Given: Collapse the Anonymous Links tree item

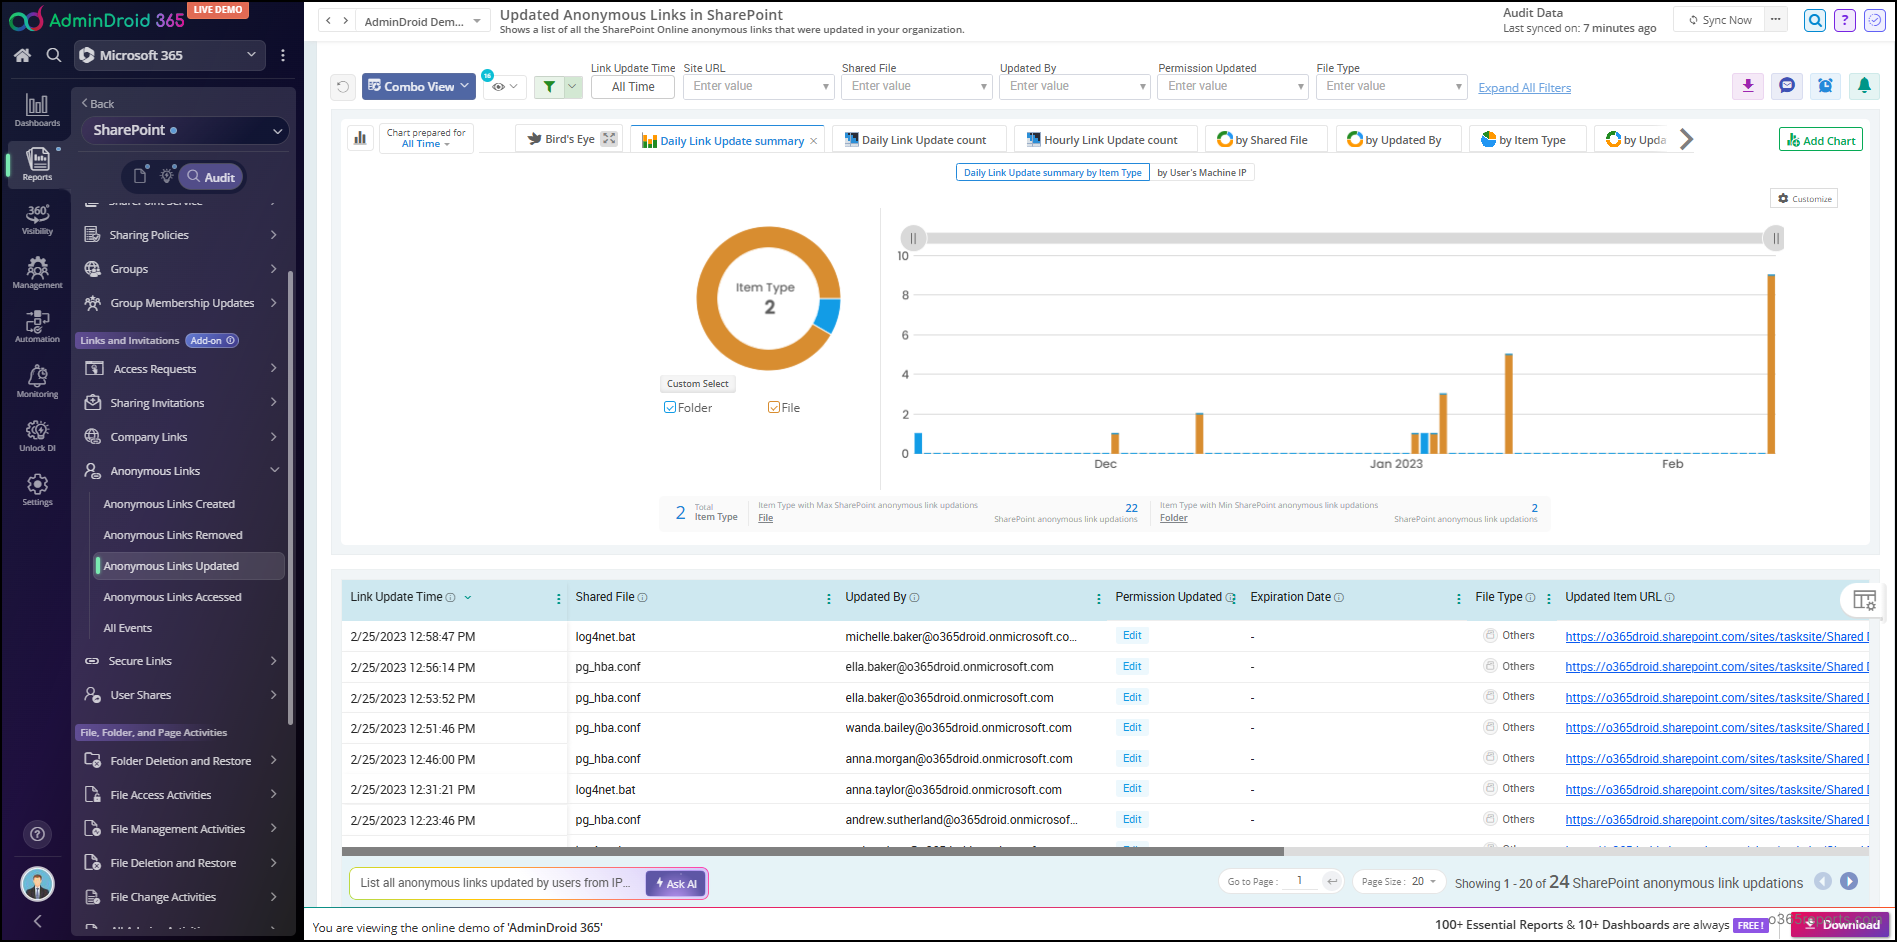Looking at the screenshot, I should point(274,470).
